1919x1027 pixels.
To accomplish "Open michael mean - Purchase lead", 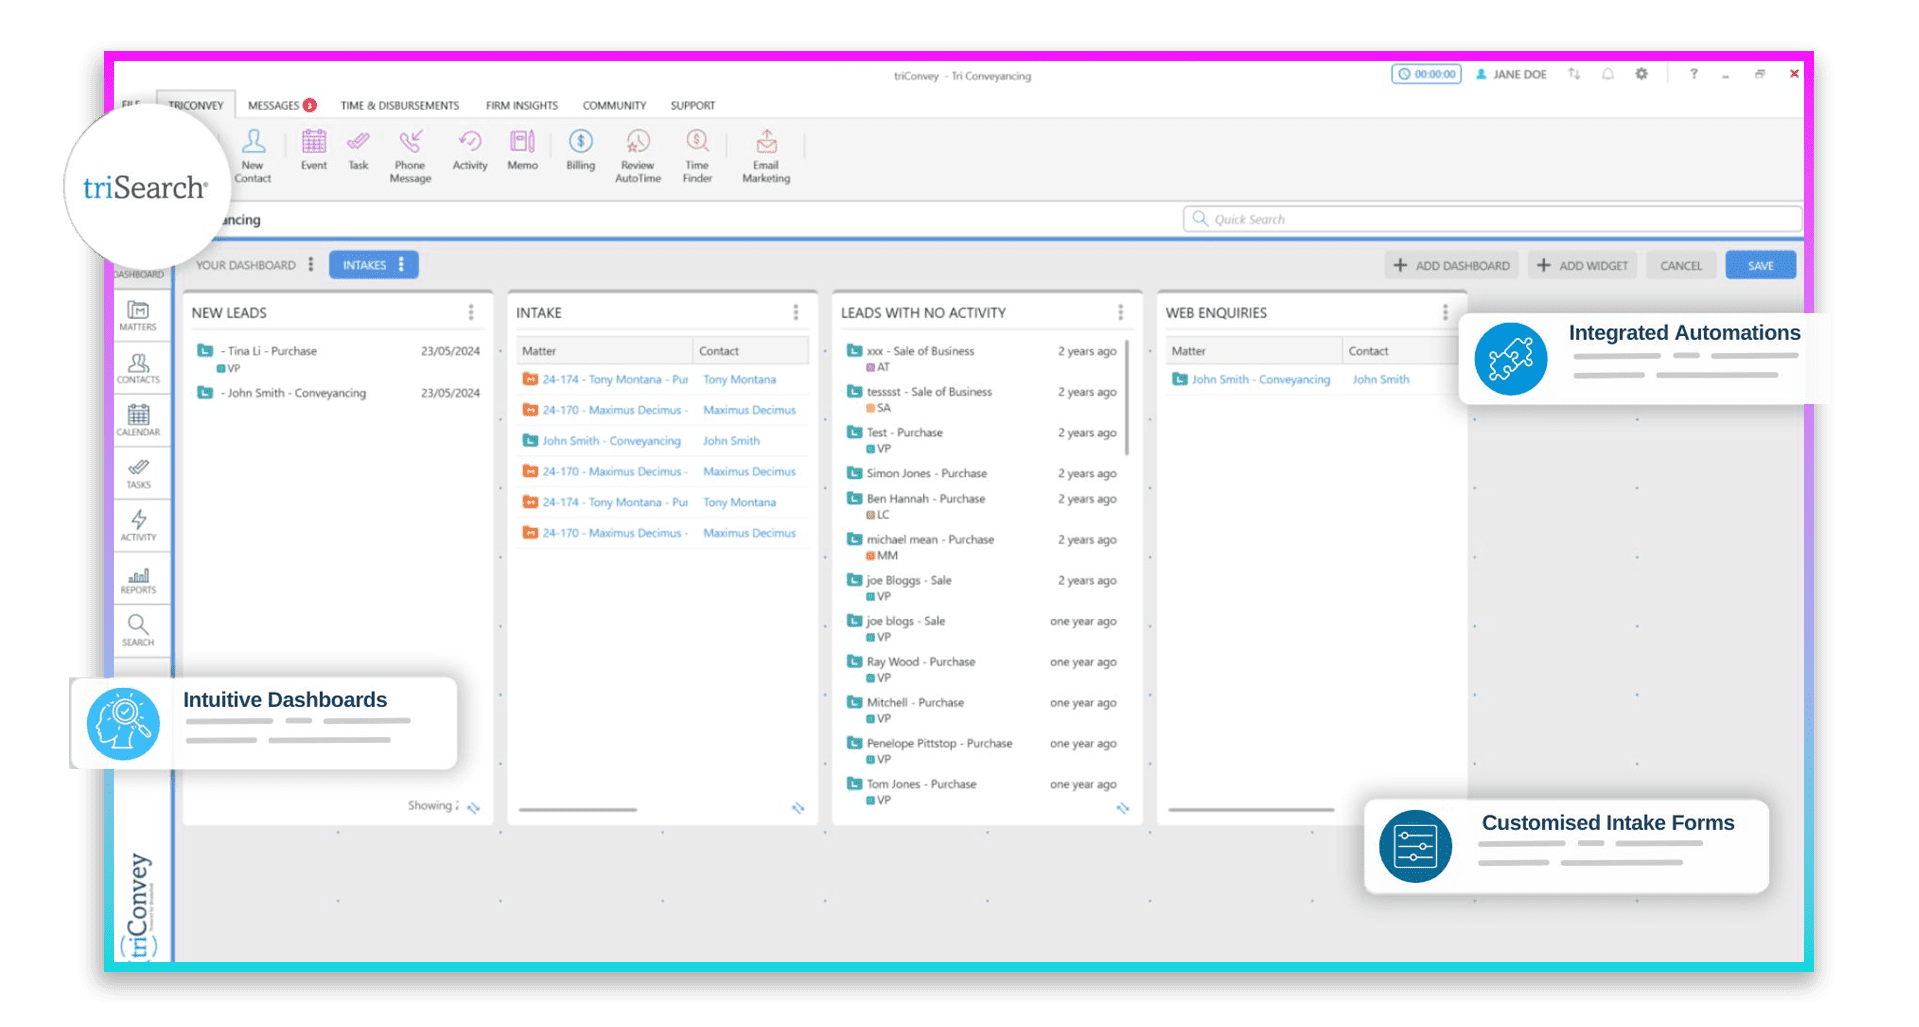I will coord(930,539).
